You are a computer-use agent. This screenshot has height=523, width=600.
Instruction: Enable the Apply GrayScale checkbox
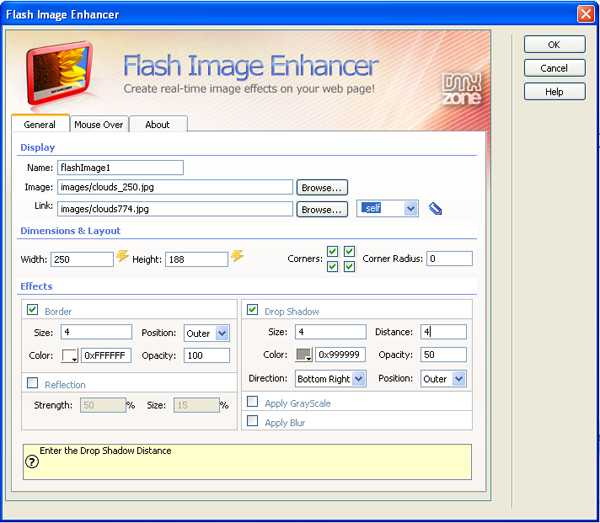coord(252,402)
